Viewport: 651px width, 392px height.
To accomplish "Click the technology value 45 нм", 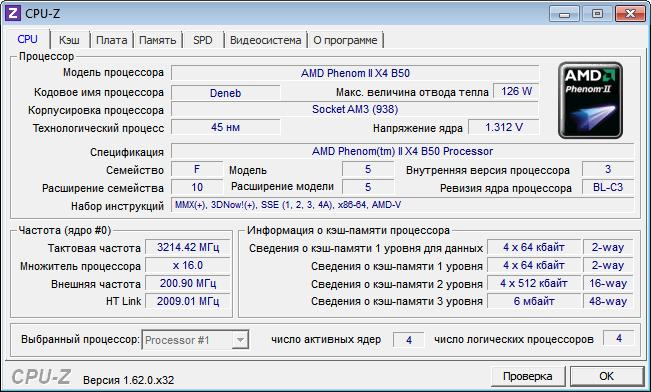I will pyautogui.click(x=225, y=127).
